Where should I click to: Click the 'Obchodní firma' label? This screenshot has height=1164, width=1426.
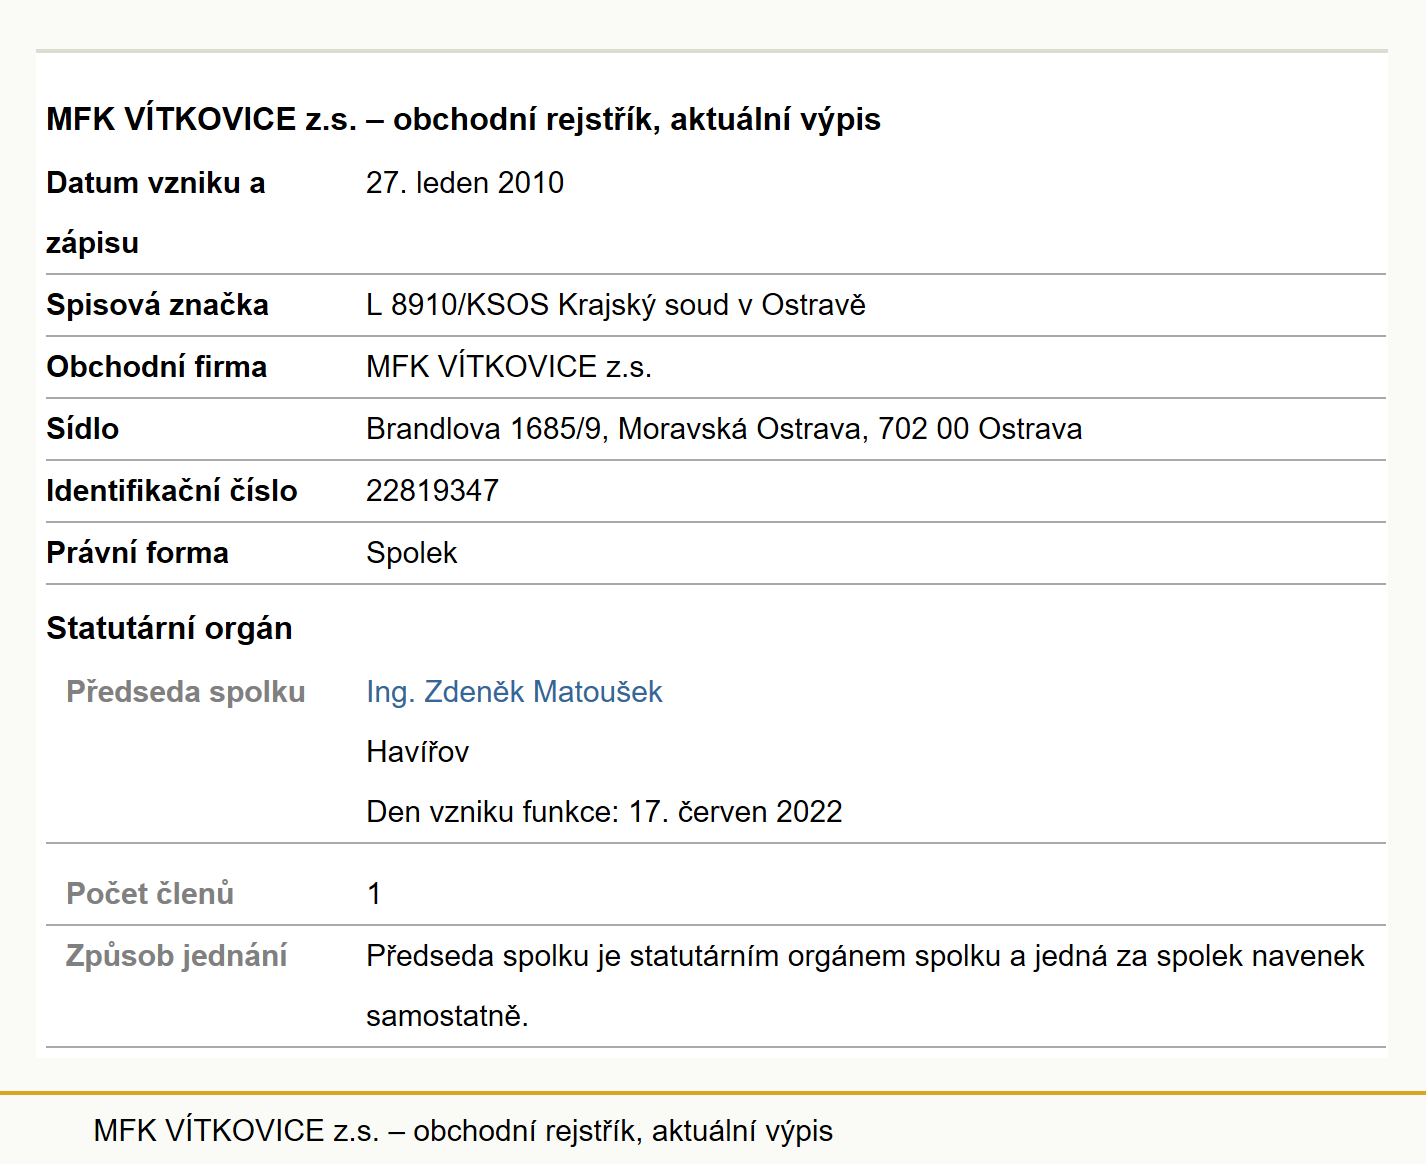(156, 367)
